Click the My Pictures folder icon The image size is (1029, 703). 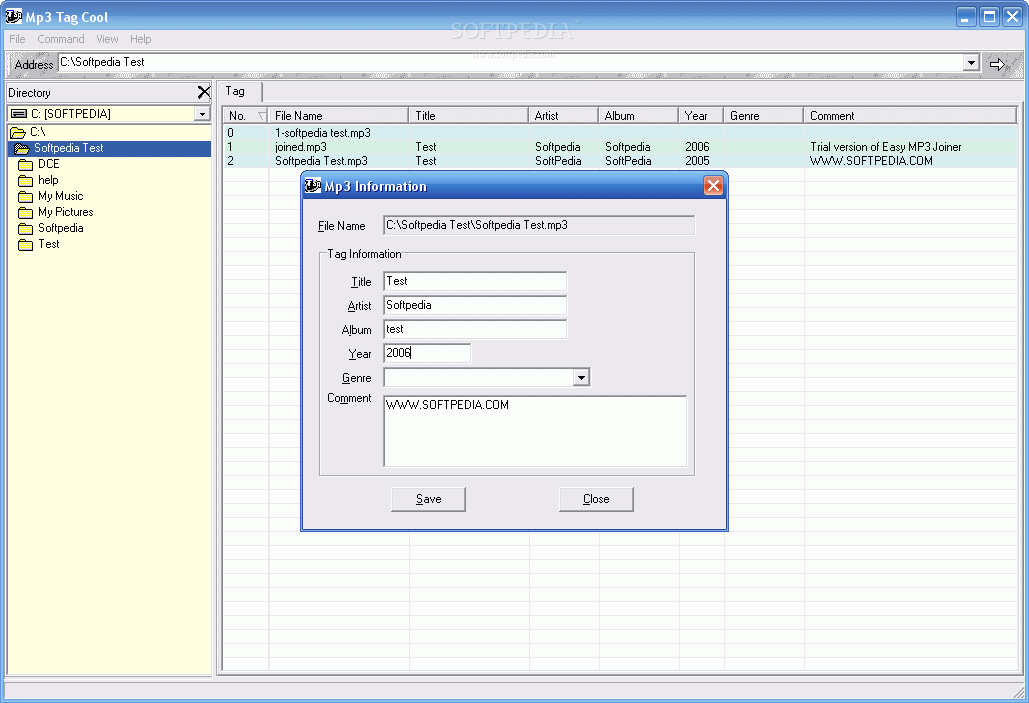click(26, 213)
